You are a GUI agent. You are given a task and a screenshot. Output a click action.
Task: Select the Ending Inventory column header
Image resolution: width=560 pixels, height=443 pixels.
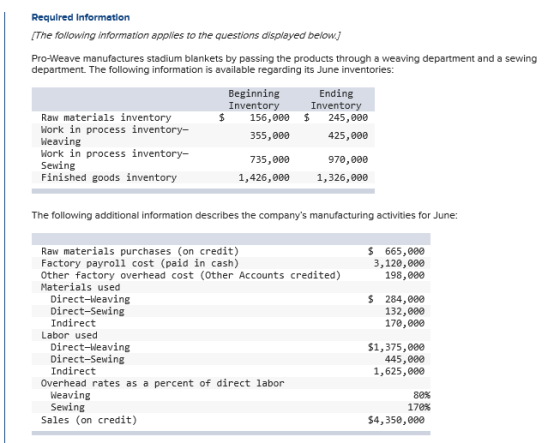click(x=336, y=100)
